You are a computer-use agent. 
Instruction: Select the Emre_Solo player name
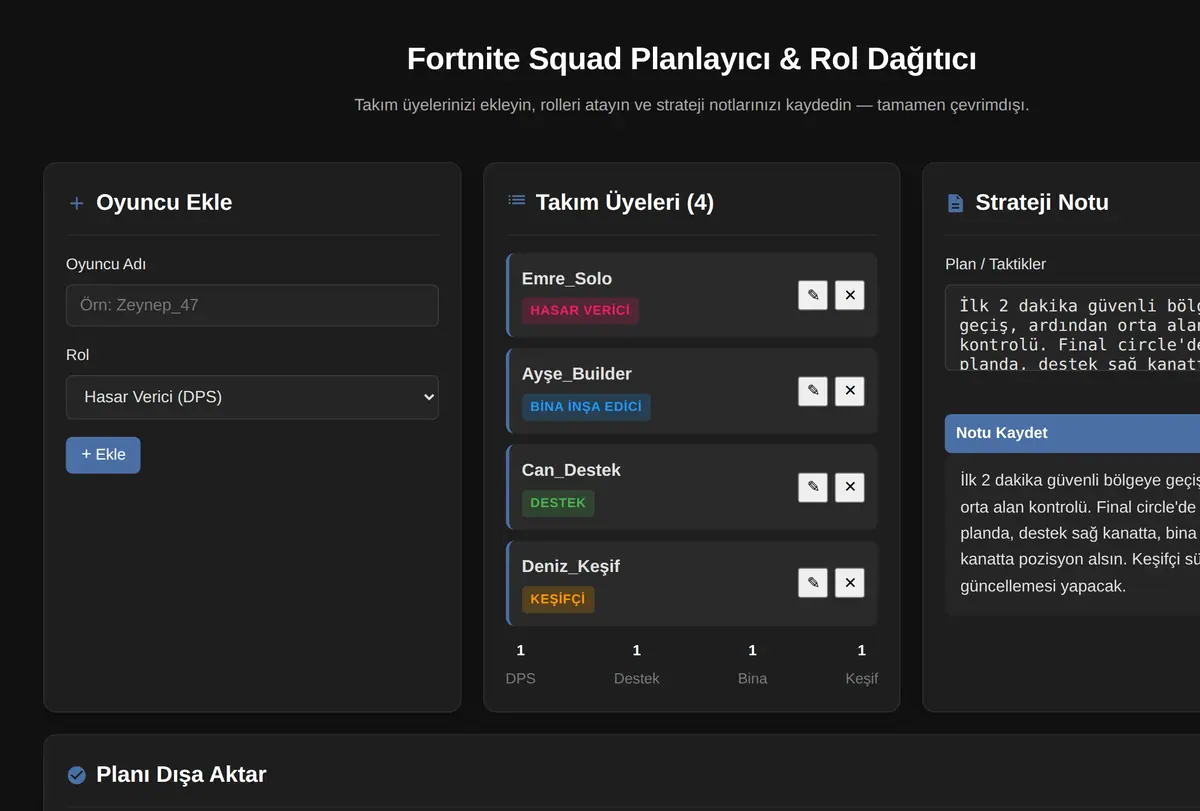coord(567,279)
